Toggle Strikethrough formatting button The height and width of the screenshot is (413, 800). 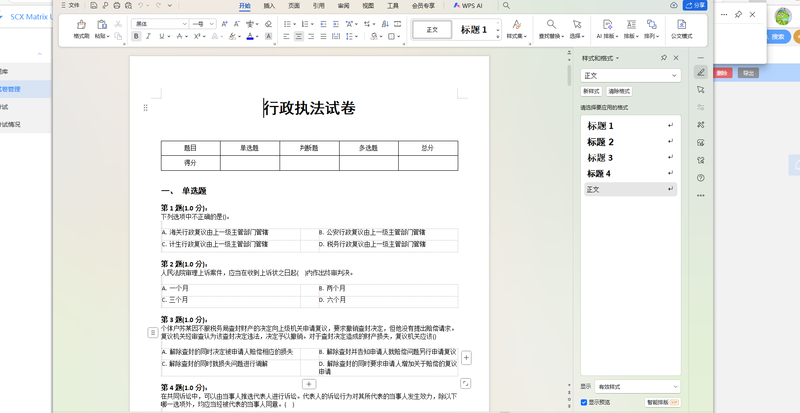click(179, 36)
